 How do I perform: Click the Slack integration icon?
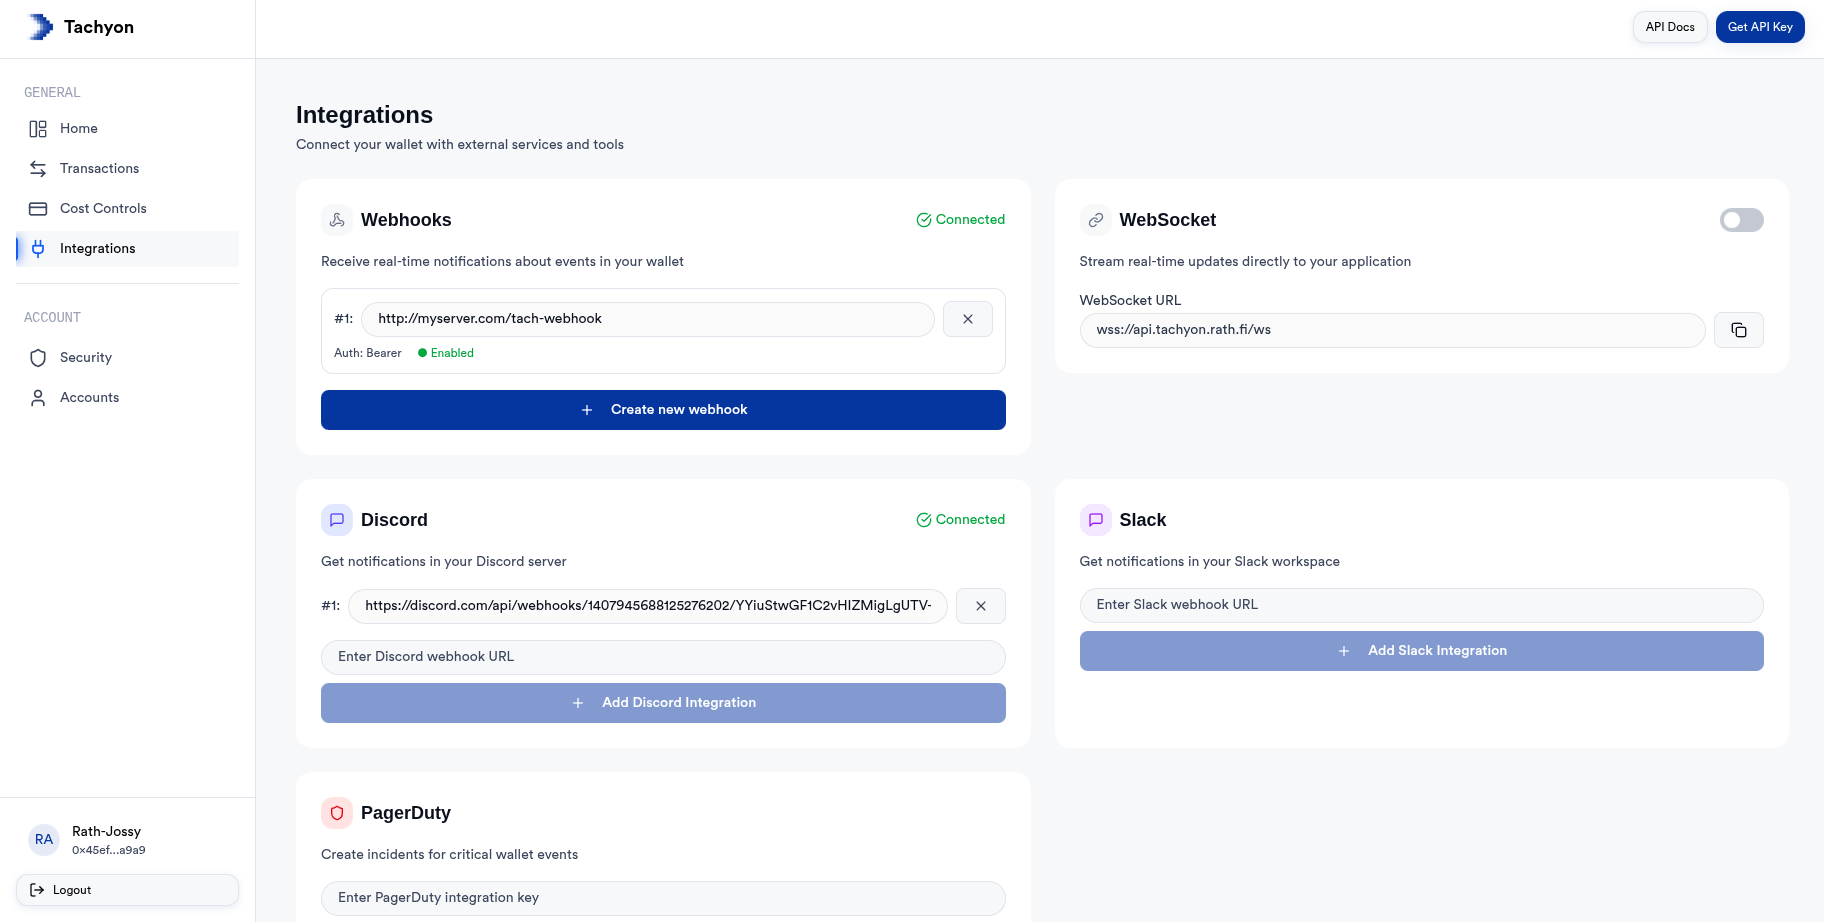[1095, 519]
